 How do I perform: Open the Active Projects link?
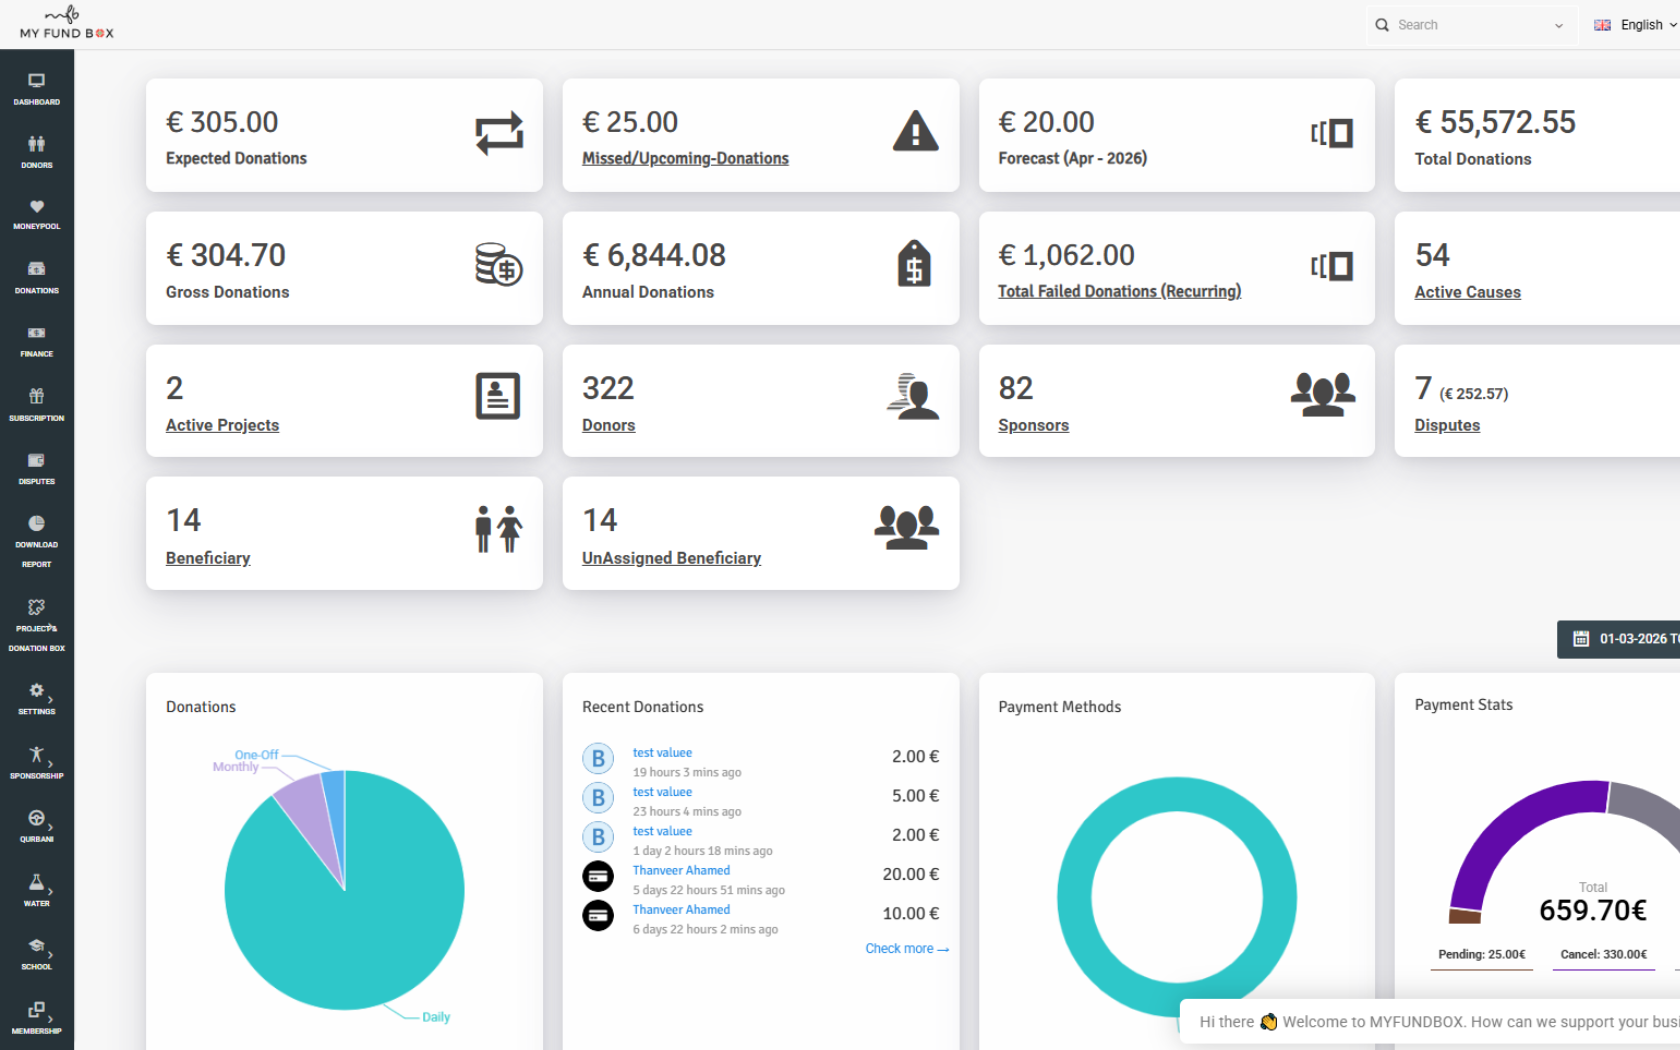click(x=222, y=425)
